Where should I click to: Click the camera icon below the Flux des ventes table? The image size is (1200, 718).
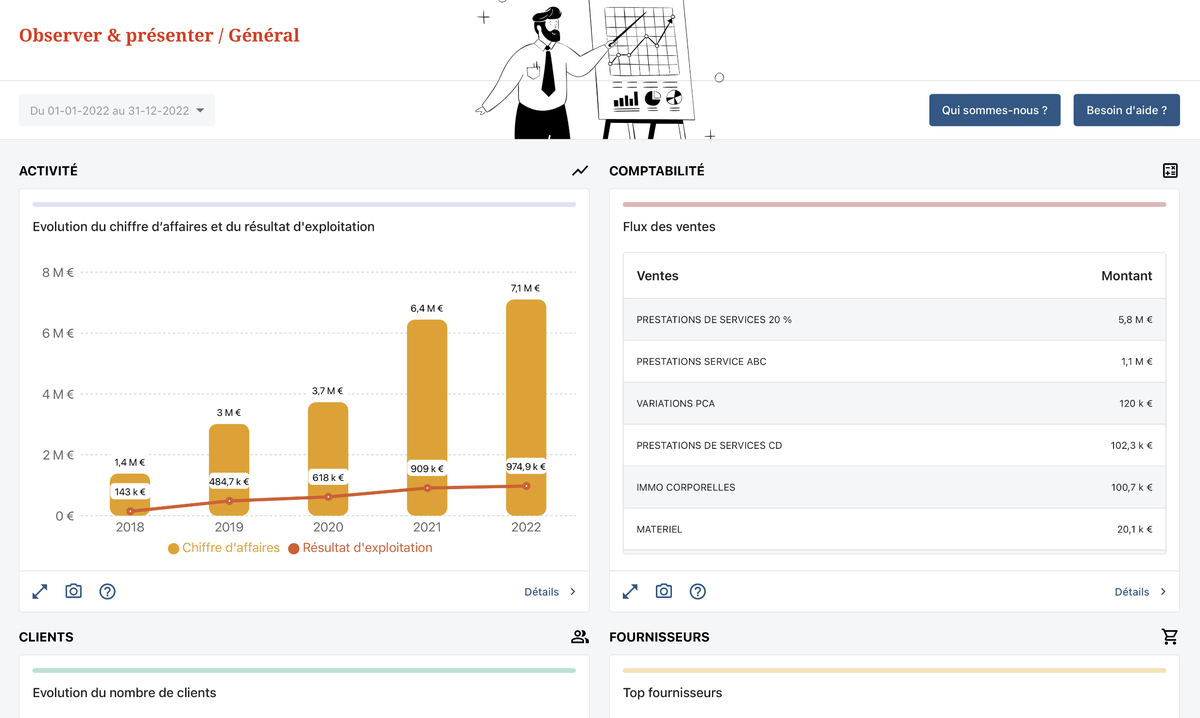coord(663,591)
